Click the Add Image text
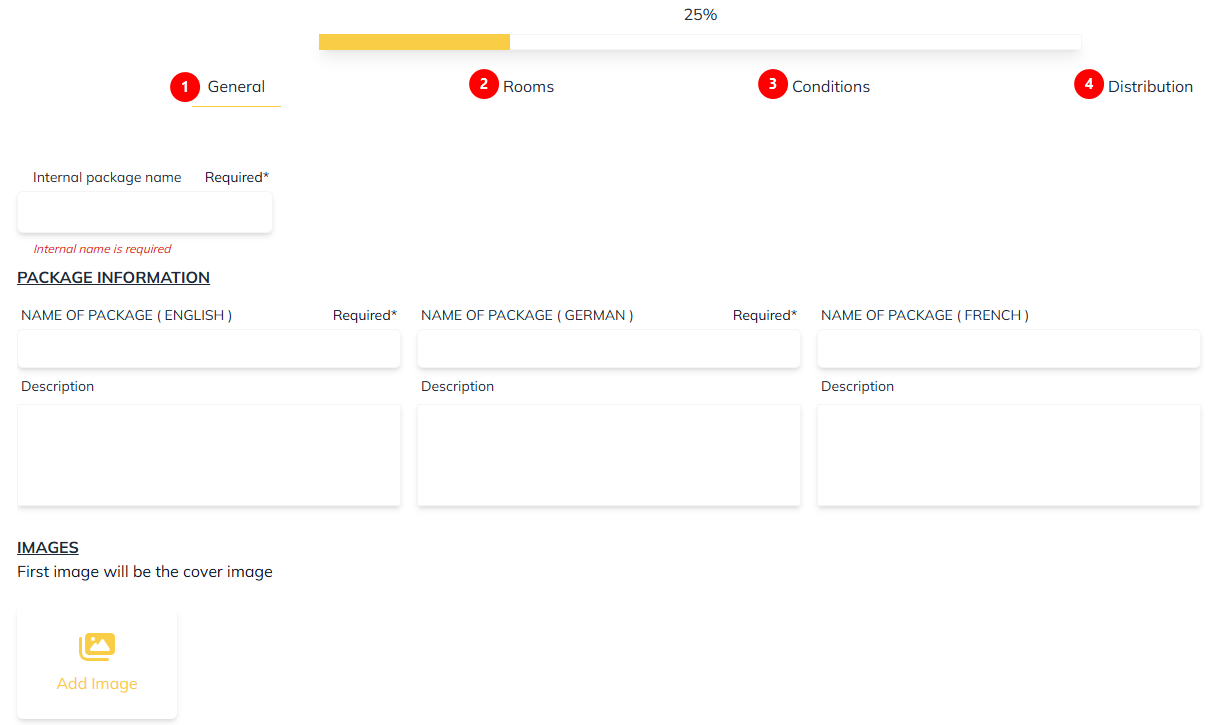This screenshot has width=1210, height=725. click(97, 684)
